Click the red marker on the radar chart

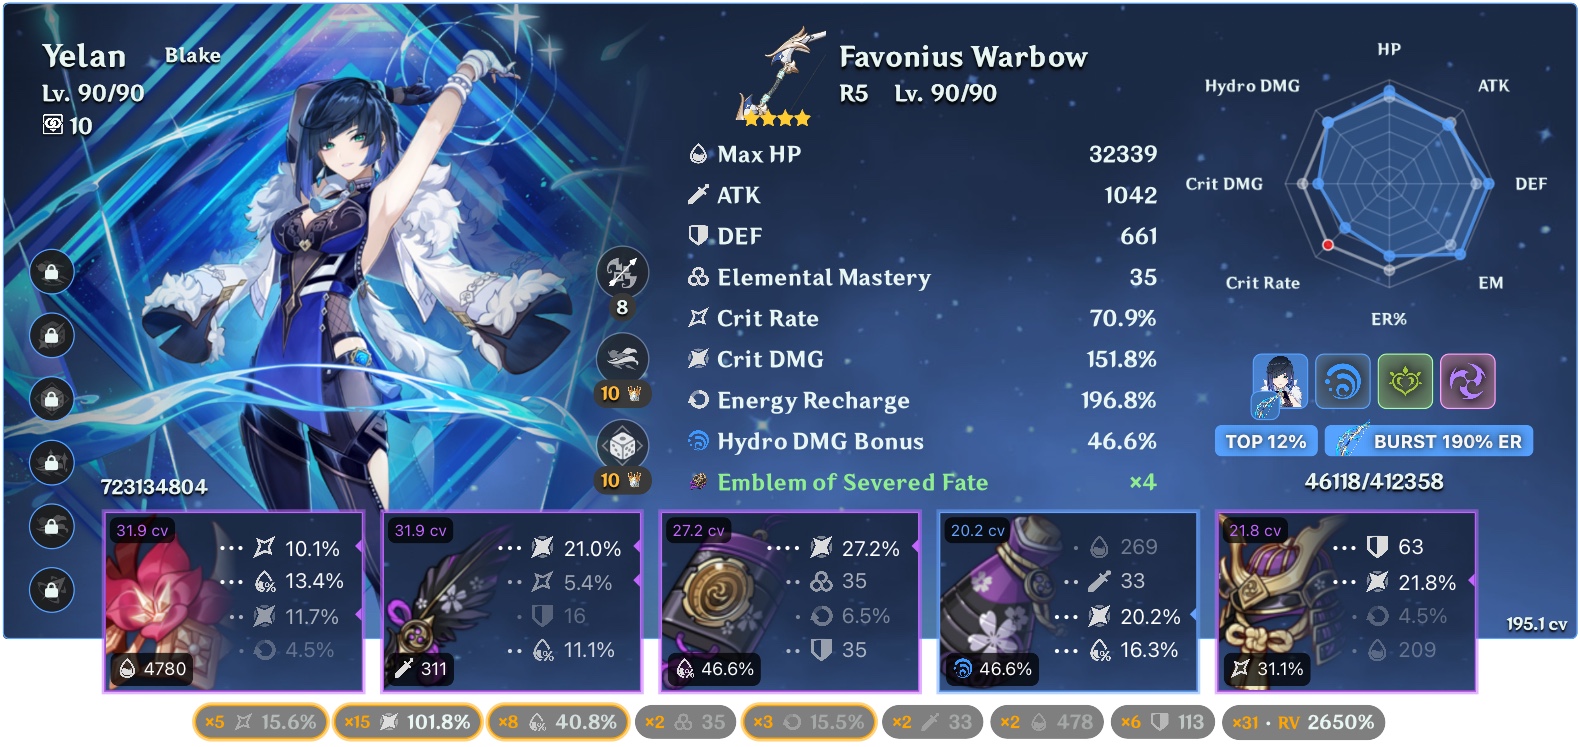[x=1328, y=244]
